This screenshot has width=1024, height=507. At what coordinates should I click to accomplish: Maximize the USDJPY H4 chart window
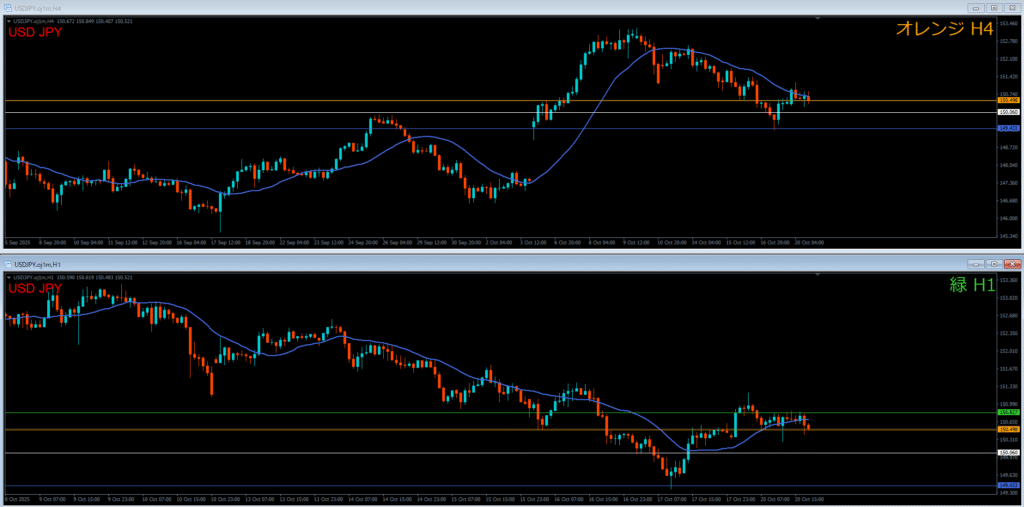[x=994, y=7]
